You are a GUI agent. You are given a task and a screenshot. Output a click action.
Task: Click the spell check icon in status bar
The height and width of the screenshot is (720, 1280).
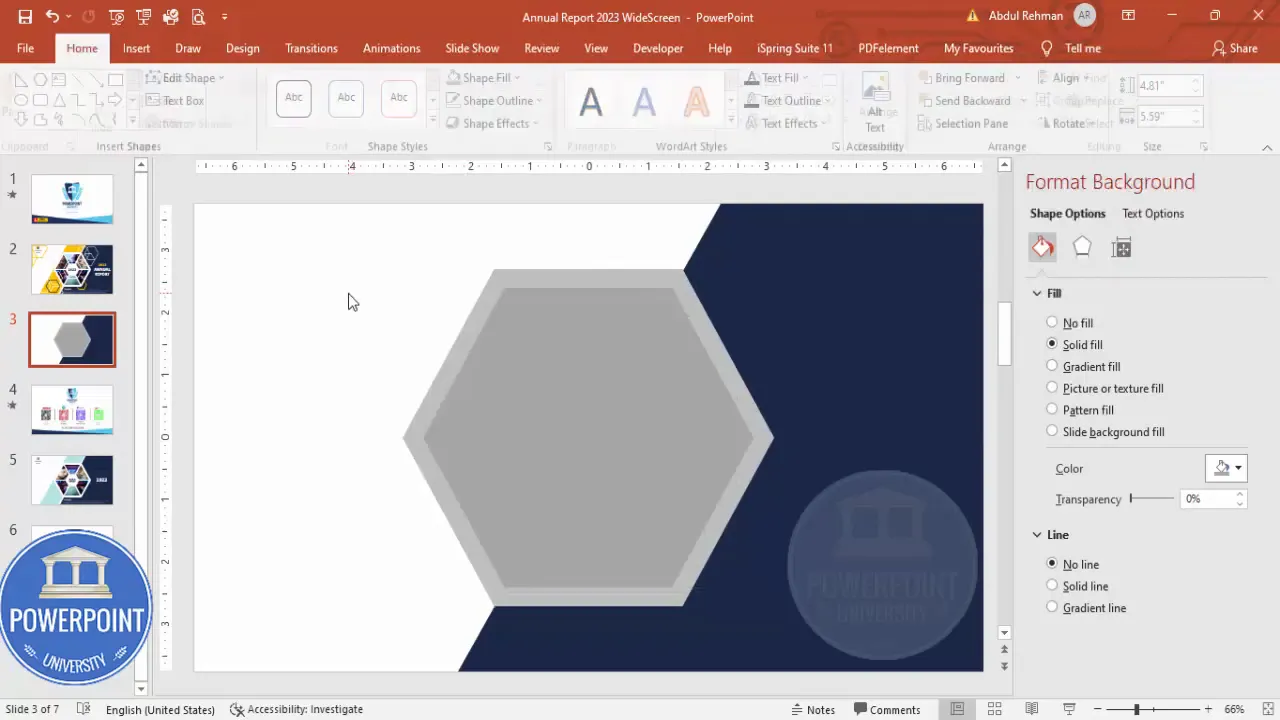[84, 709]
